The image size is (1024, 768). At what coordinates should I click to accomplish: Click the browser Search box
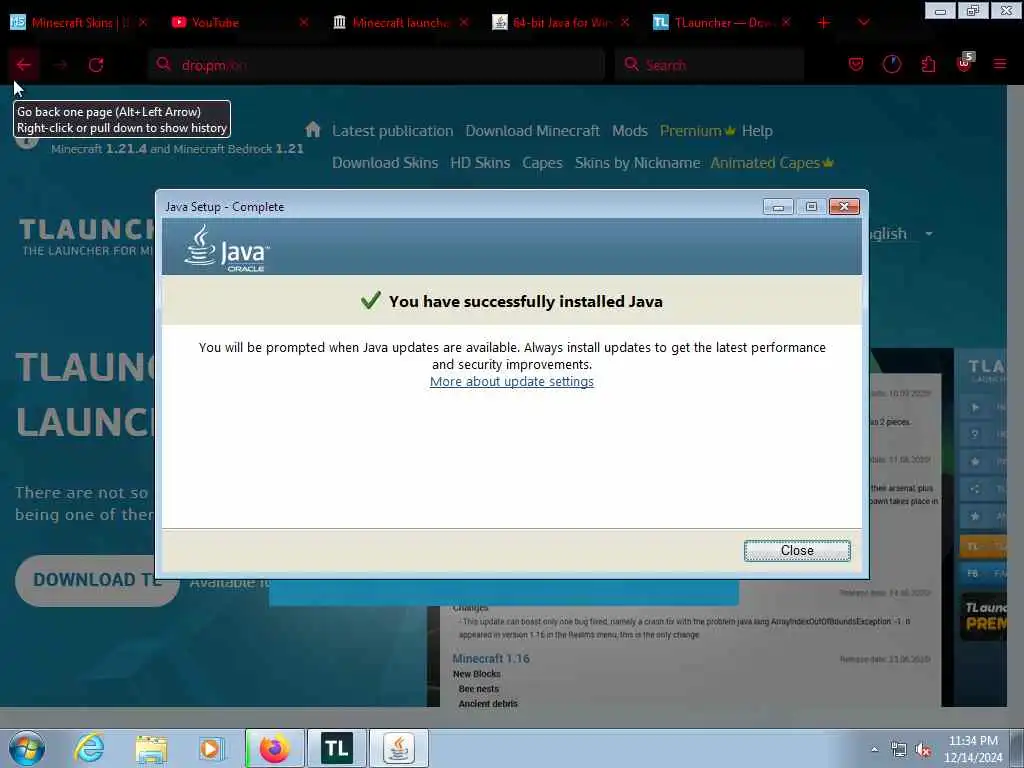pyautogui.click(x=709, y=65)
